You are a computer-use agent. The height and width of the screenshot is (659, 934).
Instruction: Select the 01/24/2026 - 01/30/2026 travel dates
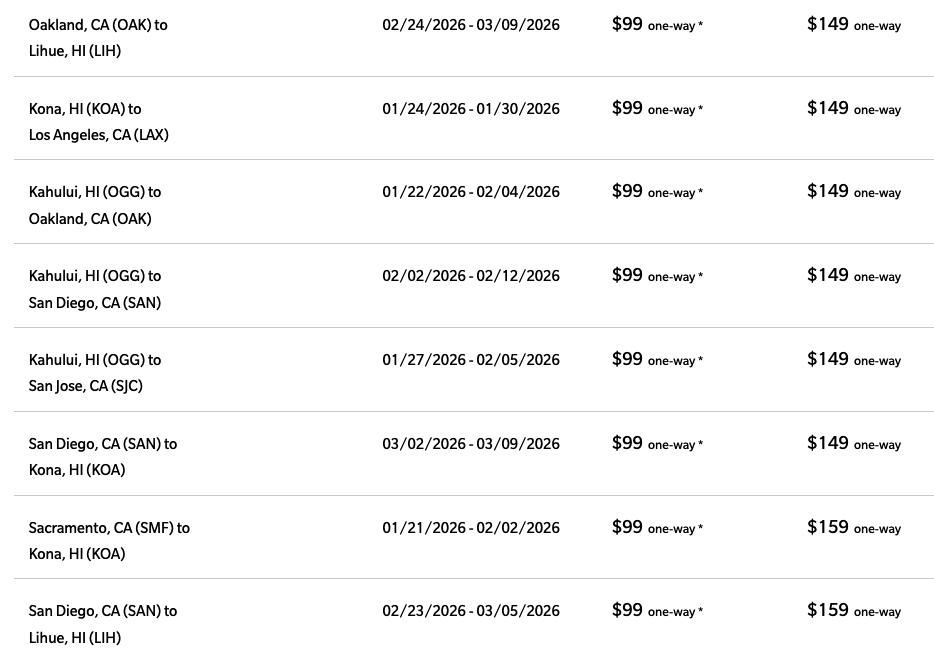(471, 108)
